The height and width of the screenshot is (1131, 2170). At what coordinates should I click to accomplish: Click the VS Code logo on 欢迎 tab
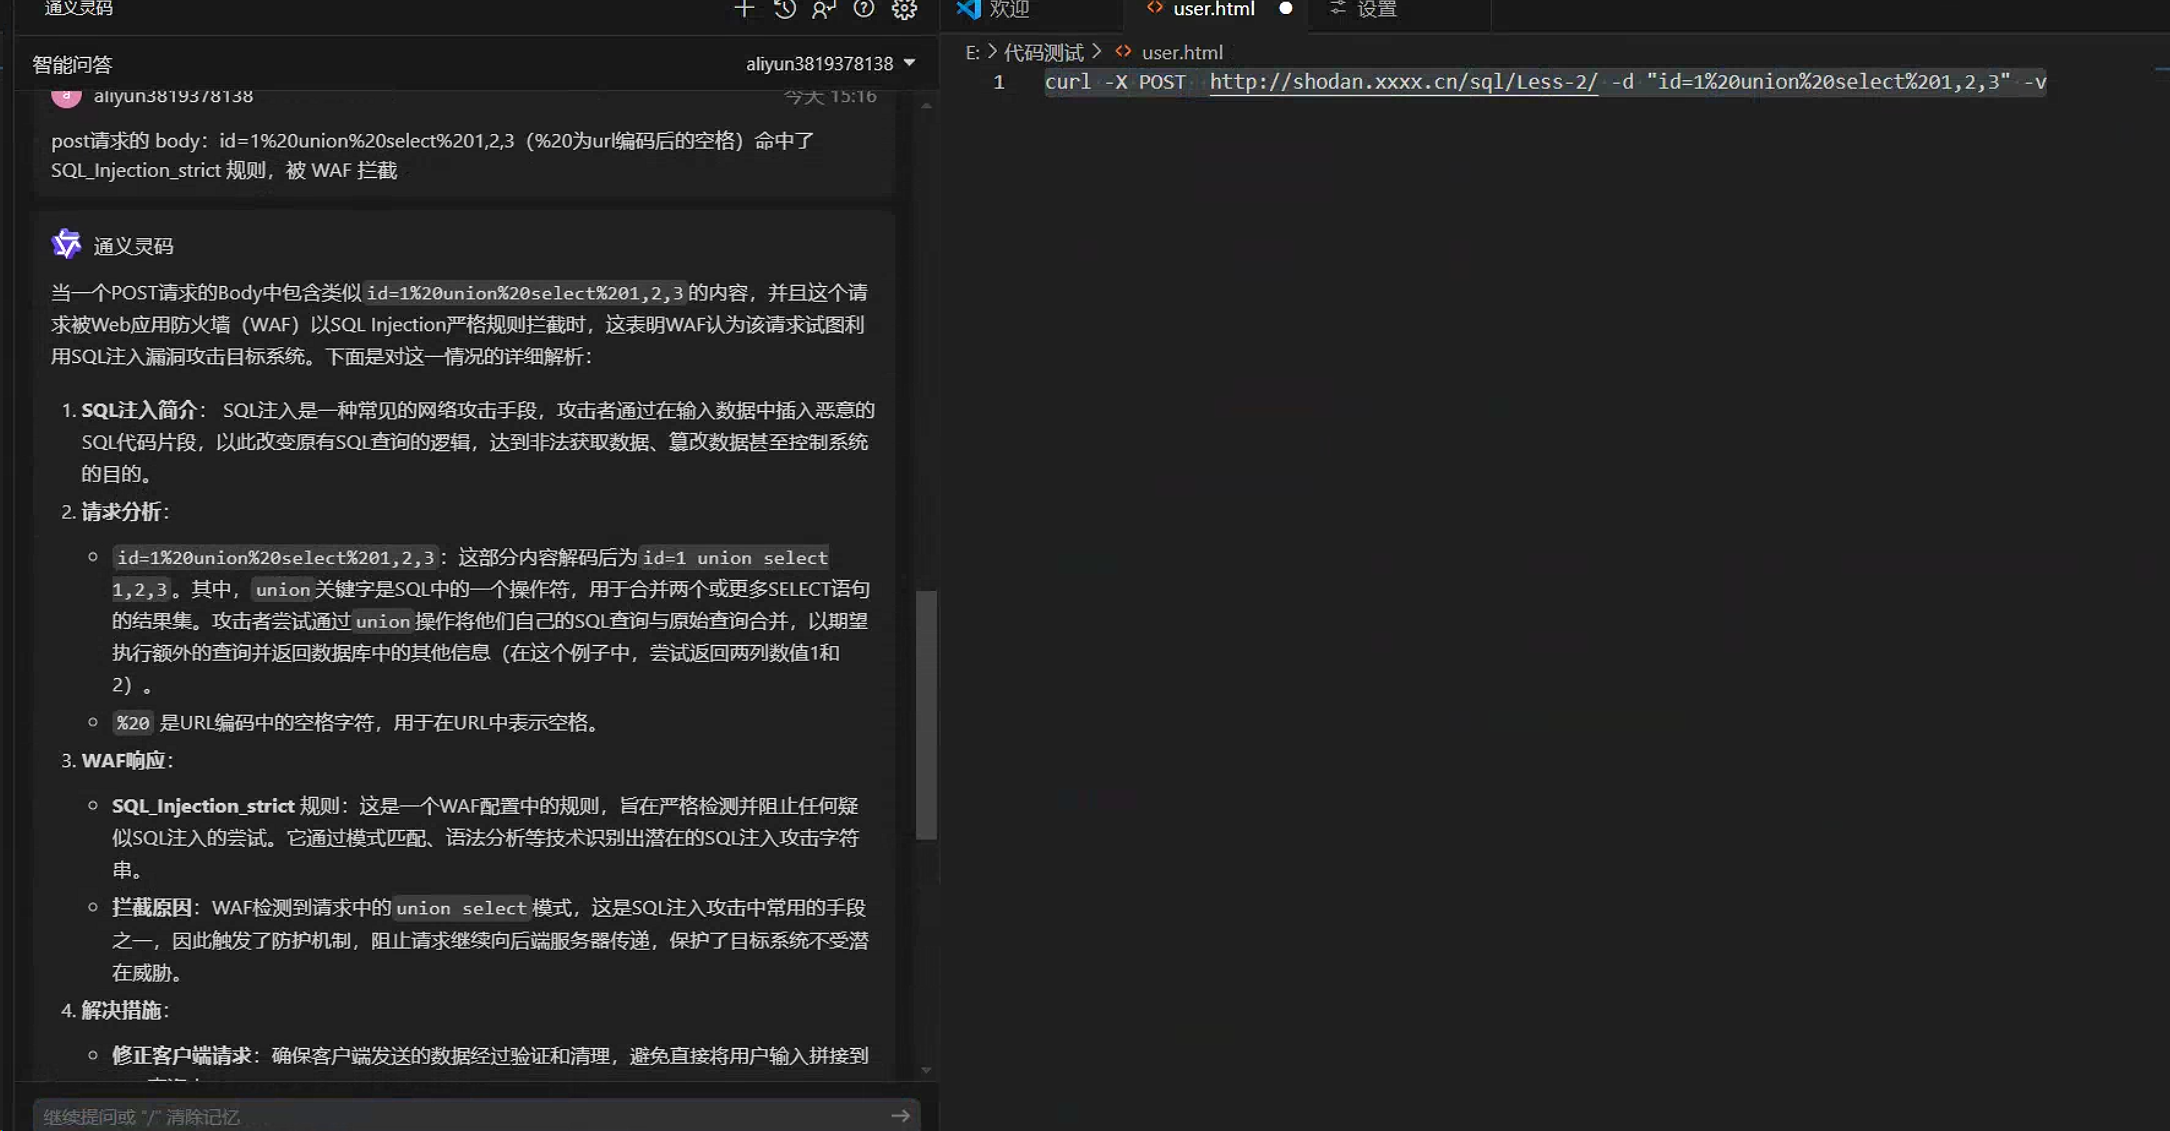tap(967, 10)
